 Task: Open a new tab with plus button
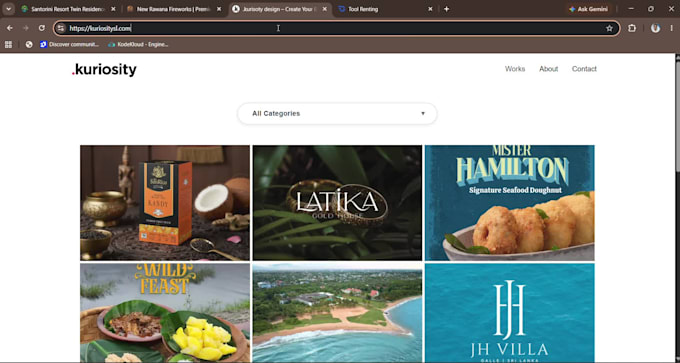(x=446, y=9)
